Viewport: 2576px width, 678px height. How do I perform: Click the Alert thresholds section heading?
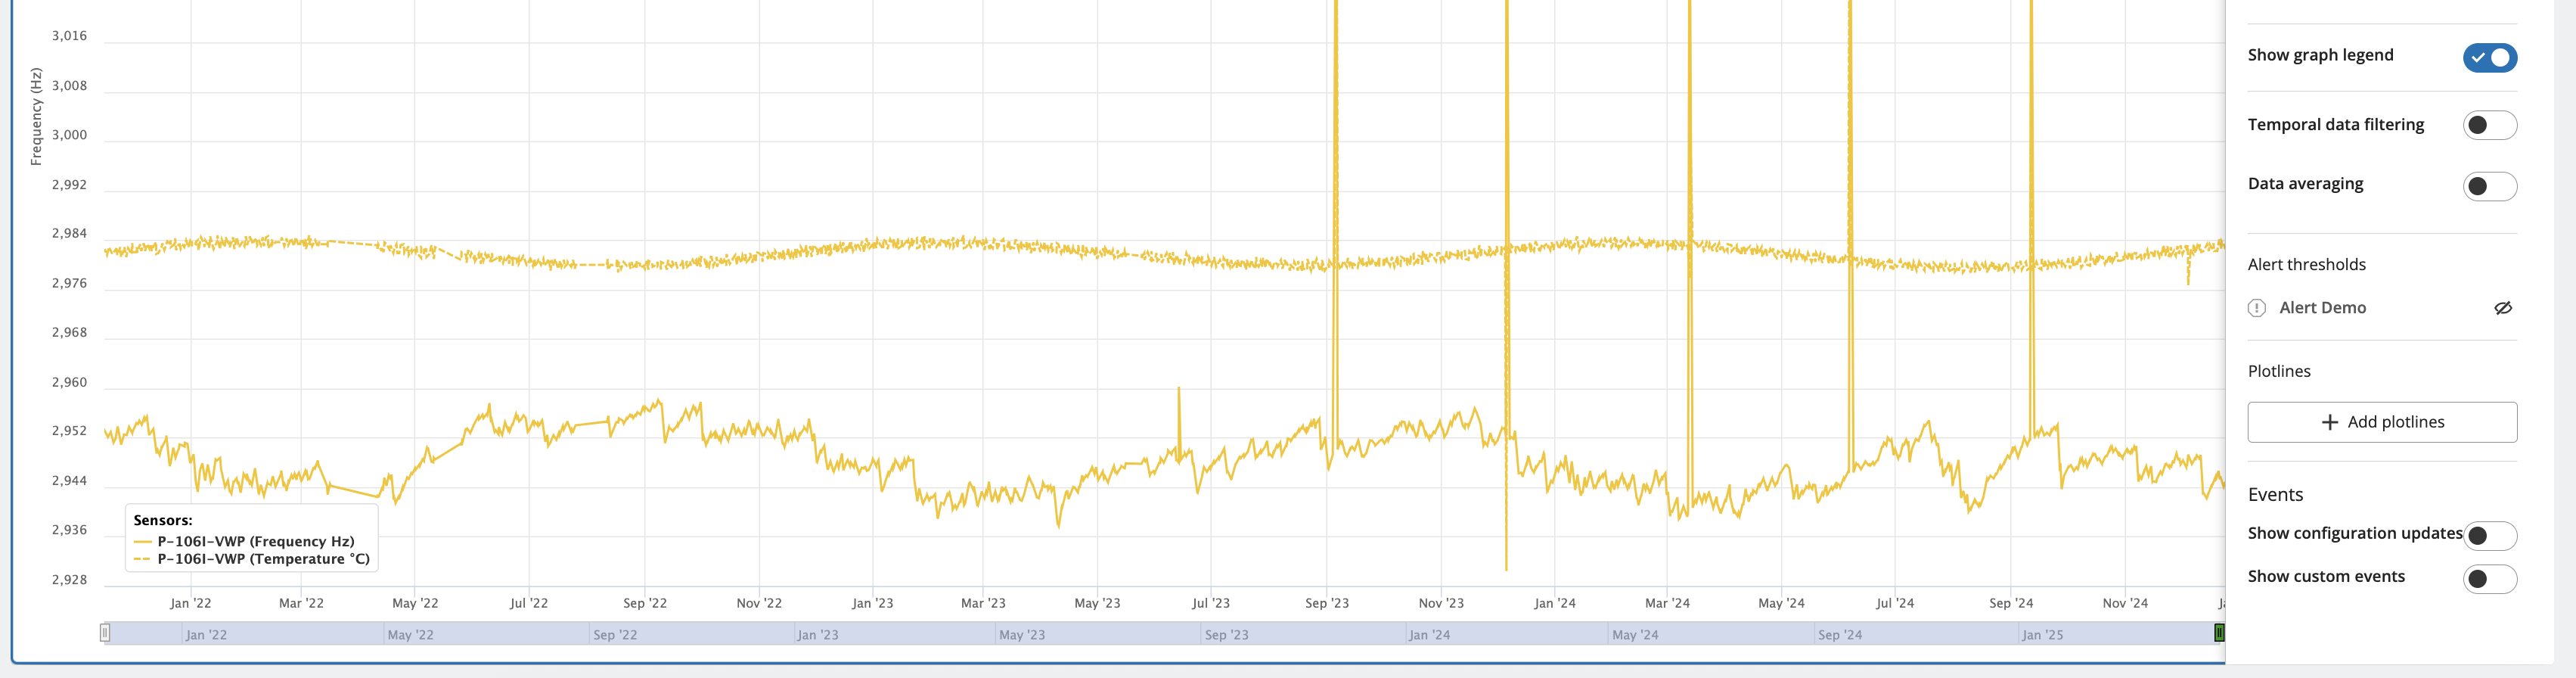point(2306,264)
